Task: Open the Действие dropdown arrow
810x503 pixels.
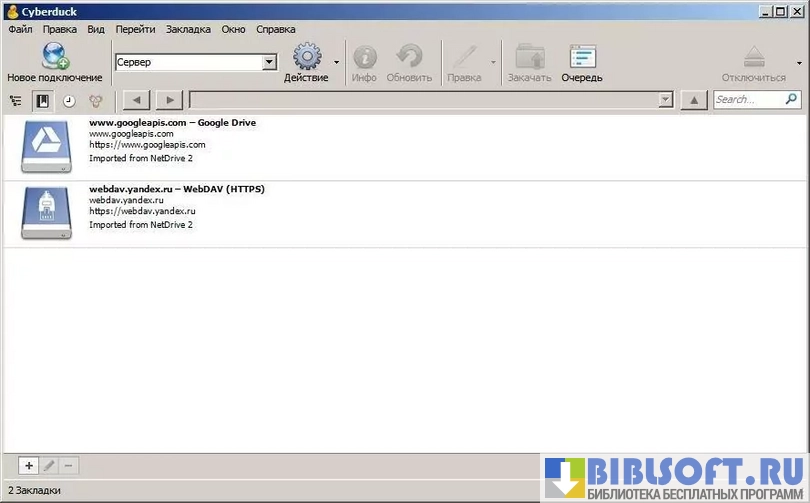Action: [x=336, y=63]
